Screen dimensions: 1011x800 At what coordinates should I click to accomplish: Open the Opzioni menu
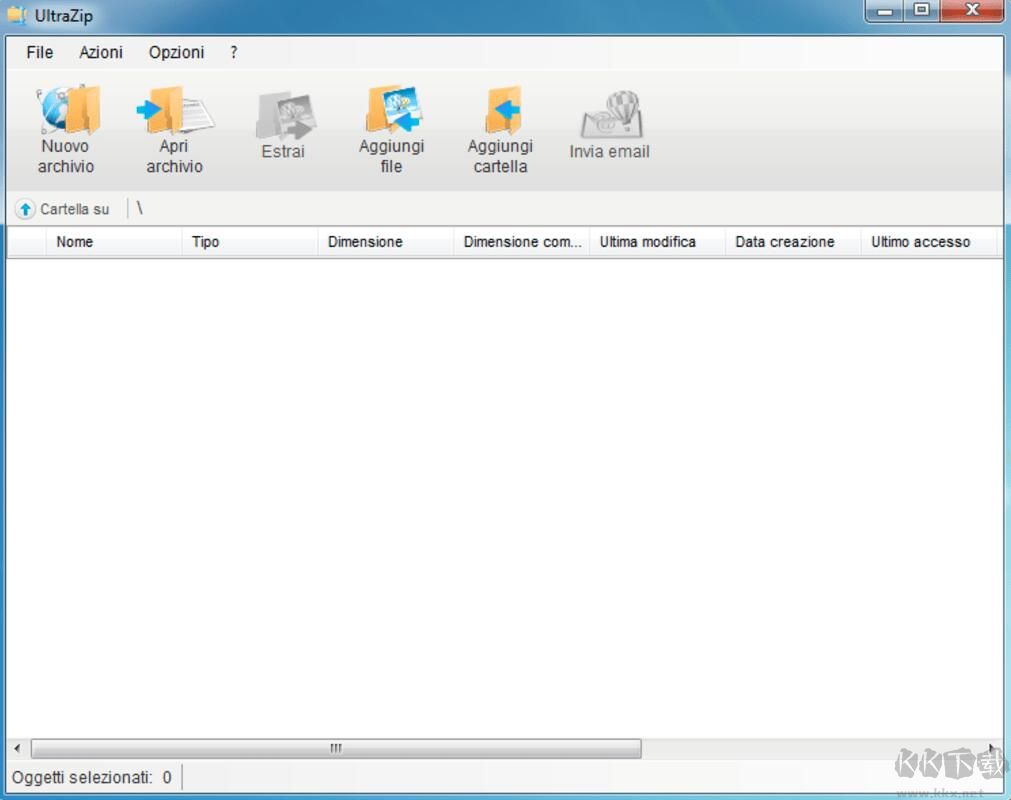176,52
